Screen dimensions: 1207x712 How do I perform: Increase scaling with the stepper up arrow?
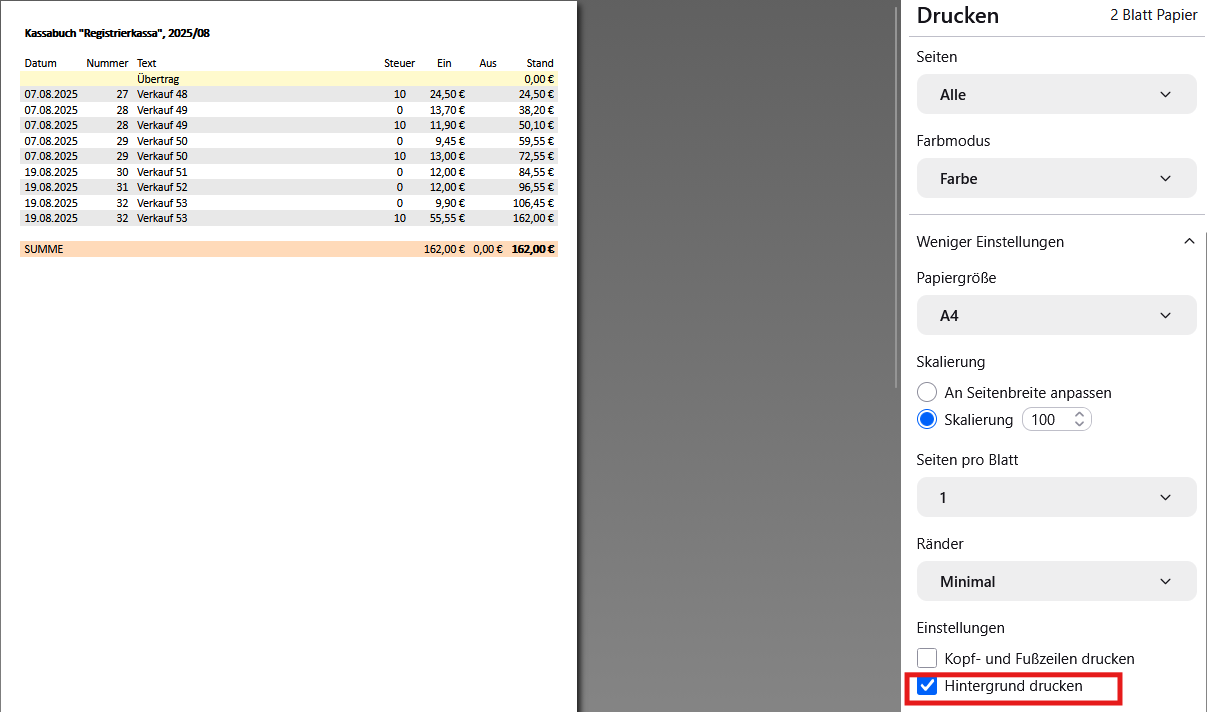click(x=1079, y=414)
